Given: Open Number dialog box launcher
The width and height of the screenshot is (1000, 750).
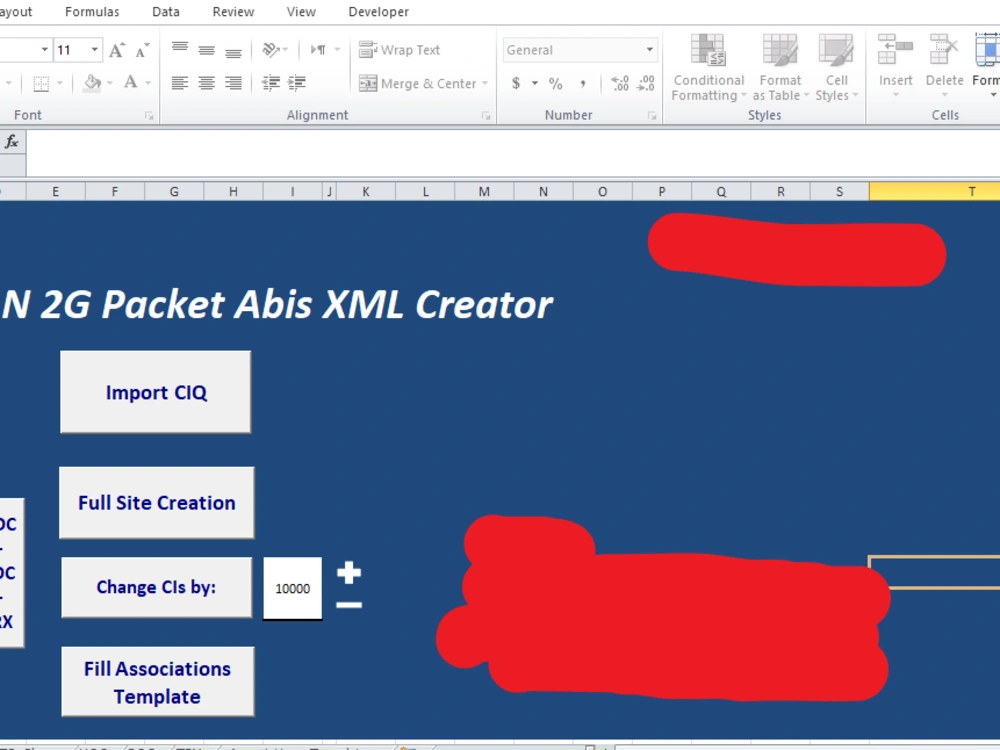Looking at the screenshot, I should click(x=652, y=116).
